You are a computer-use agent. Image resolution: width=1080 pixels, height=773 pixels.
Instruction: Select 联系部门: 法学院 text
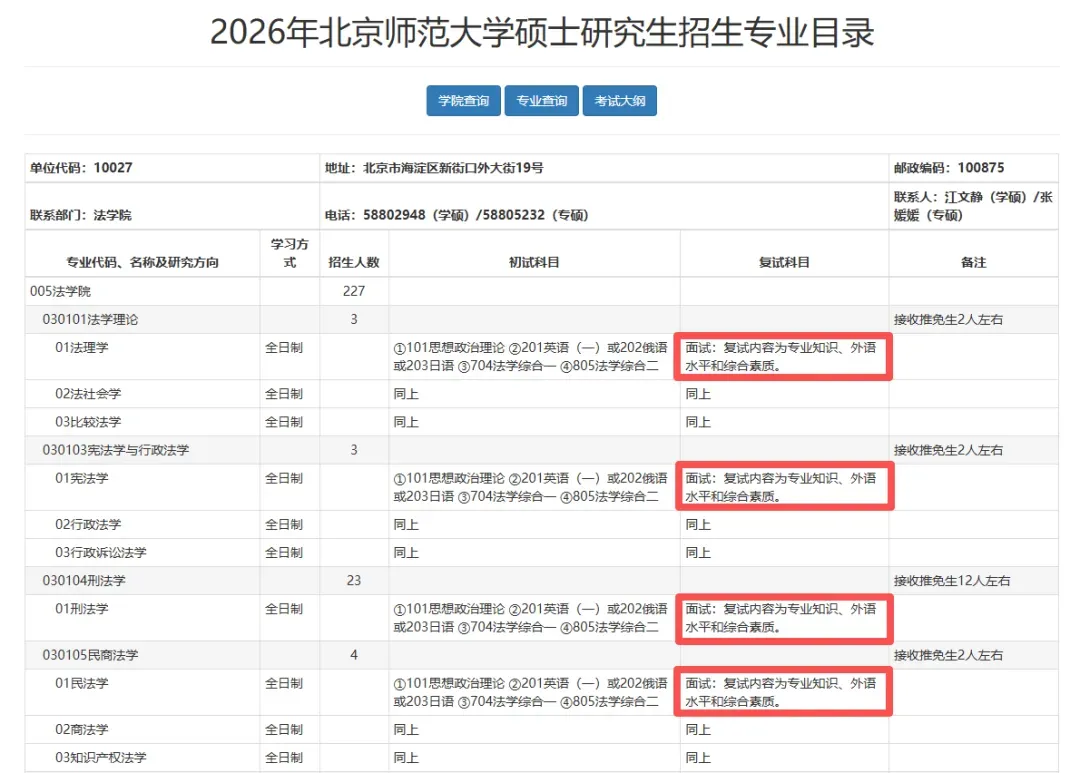[81, 215]
